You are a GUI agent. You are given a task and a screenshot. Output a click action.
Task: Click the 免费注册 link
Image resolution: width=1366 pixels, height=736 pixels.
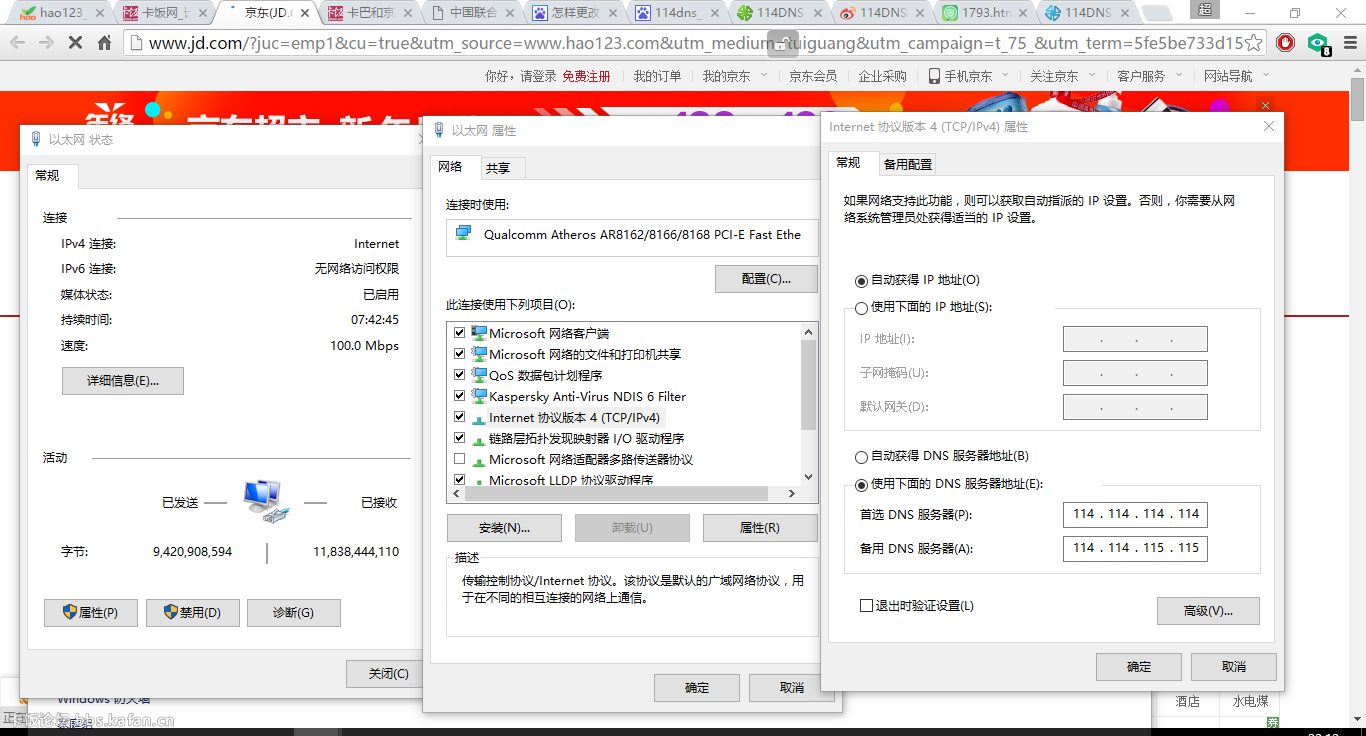click(586, 76)
